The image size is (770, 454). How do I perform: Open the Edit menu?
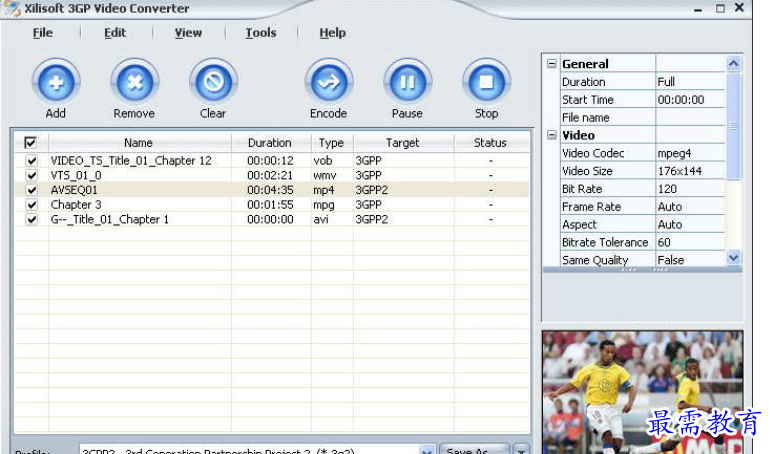click(x=115, y=33)
